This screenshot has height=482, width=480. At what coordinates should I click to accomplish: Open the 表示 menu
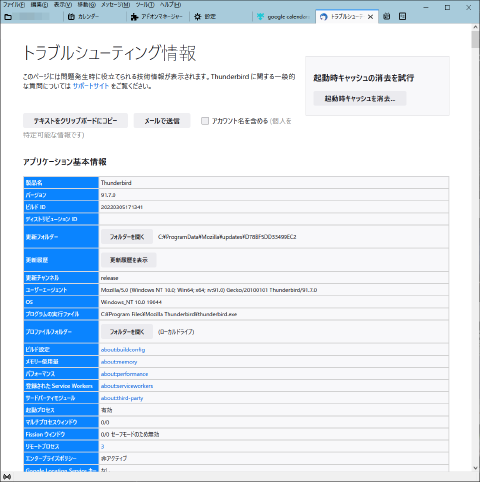(63, 5)
